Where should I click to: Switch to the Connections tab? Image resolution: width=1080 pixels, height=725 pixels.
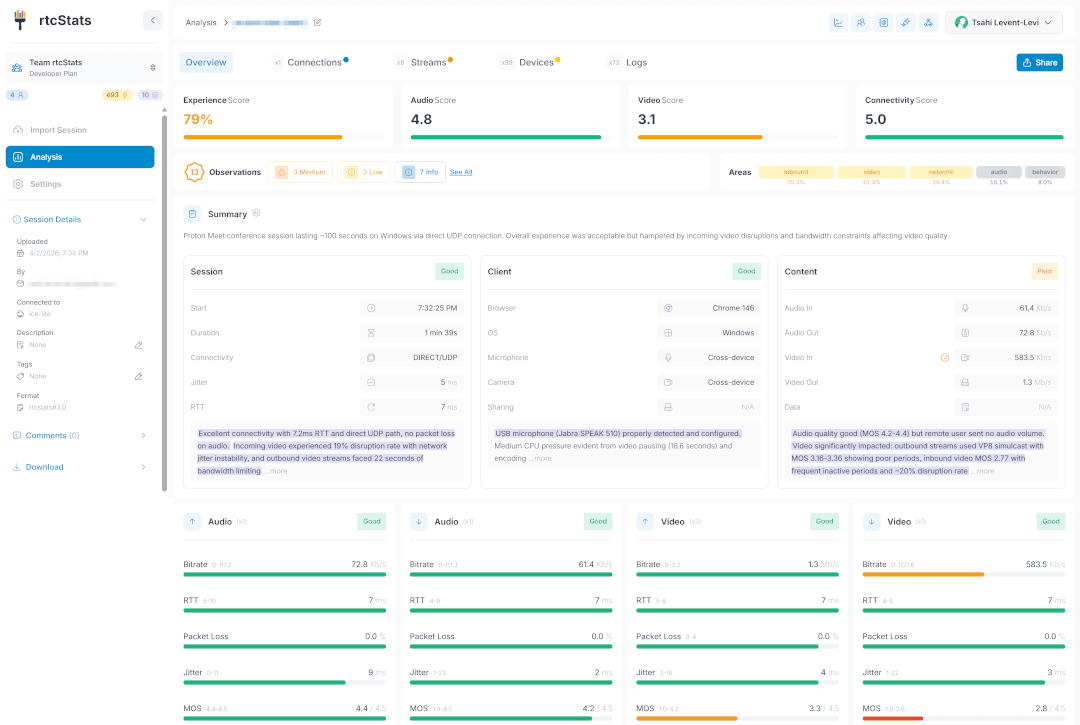(x=314, y=62)
